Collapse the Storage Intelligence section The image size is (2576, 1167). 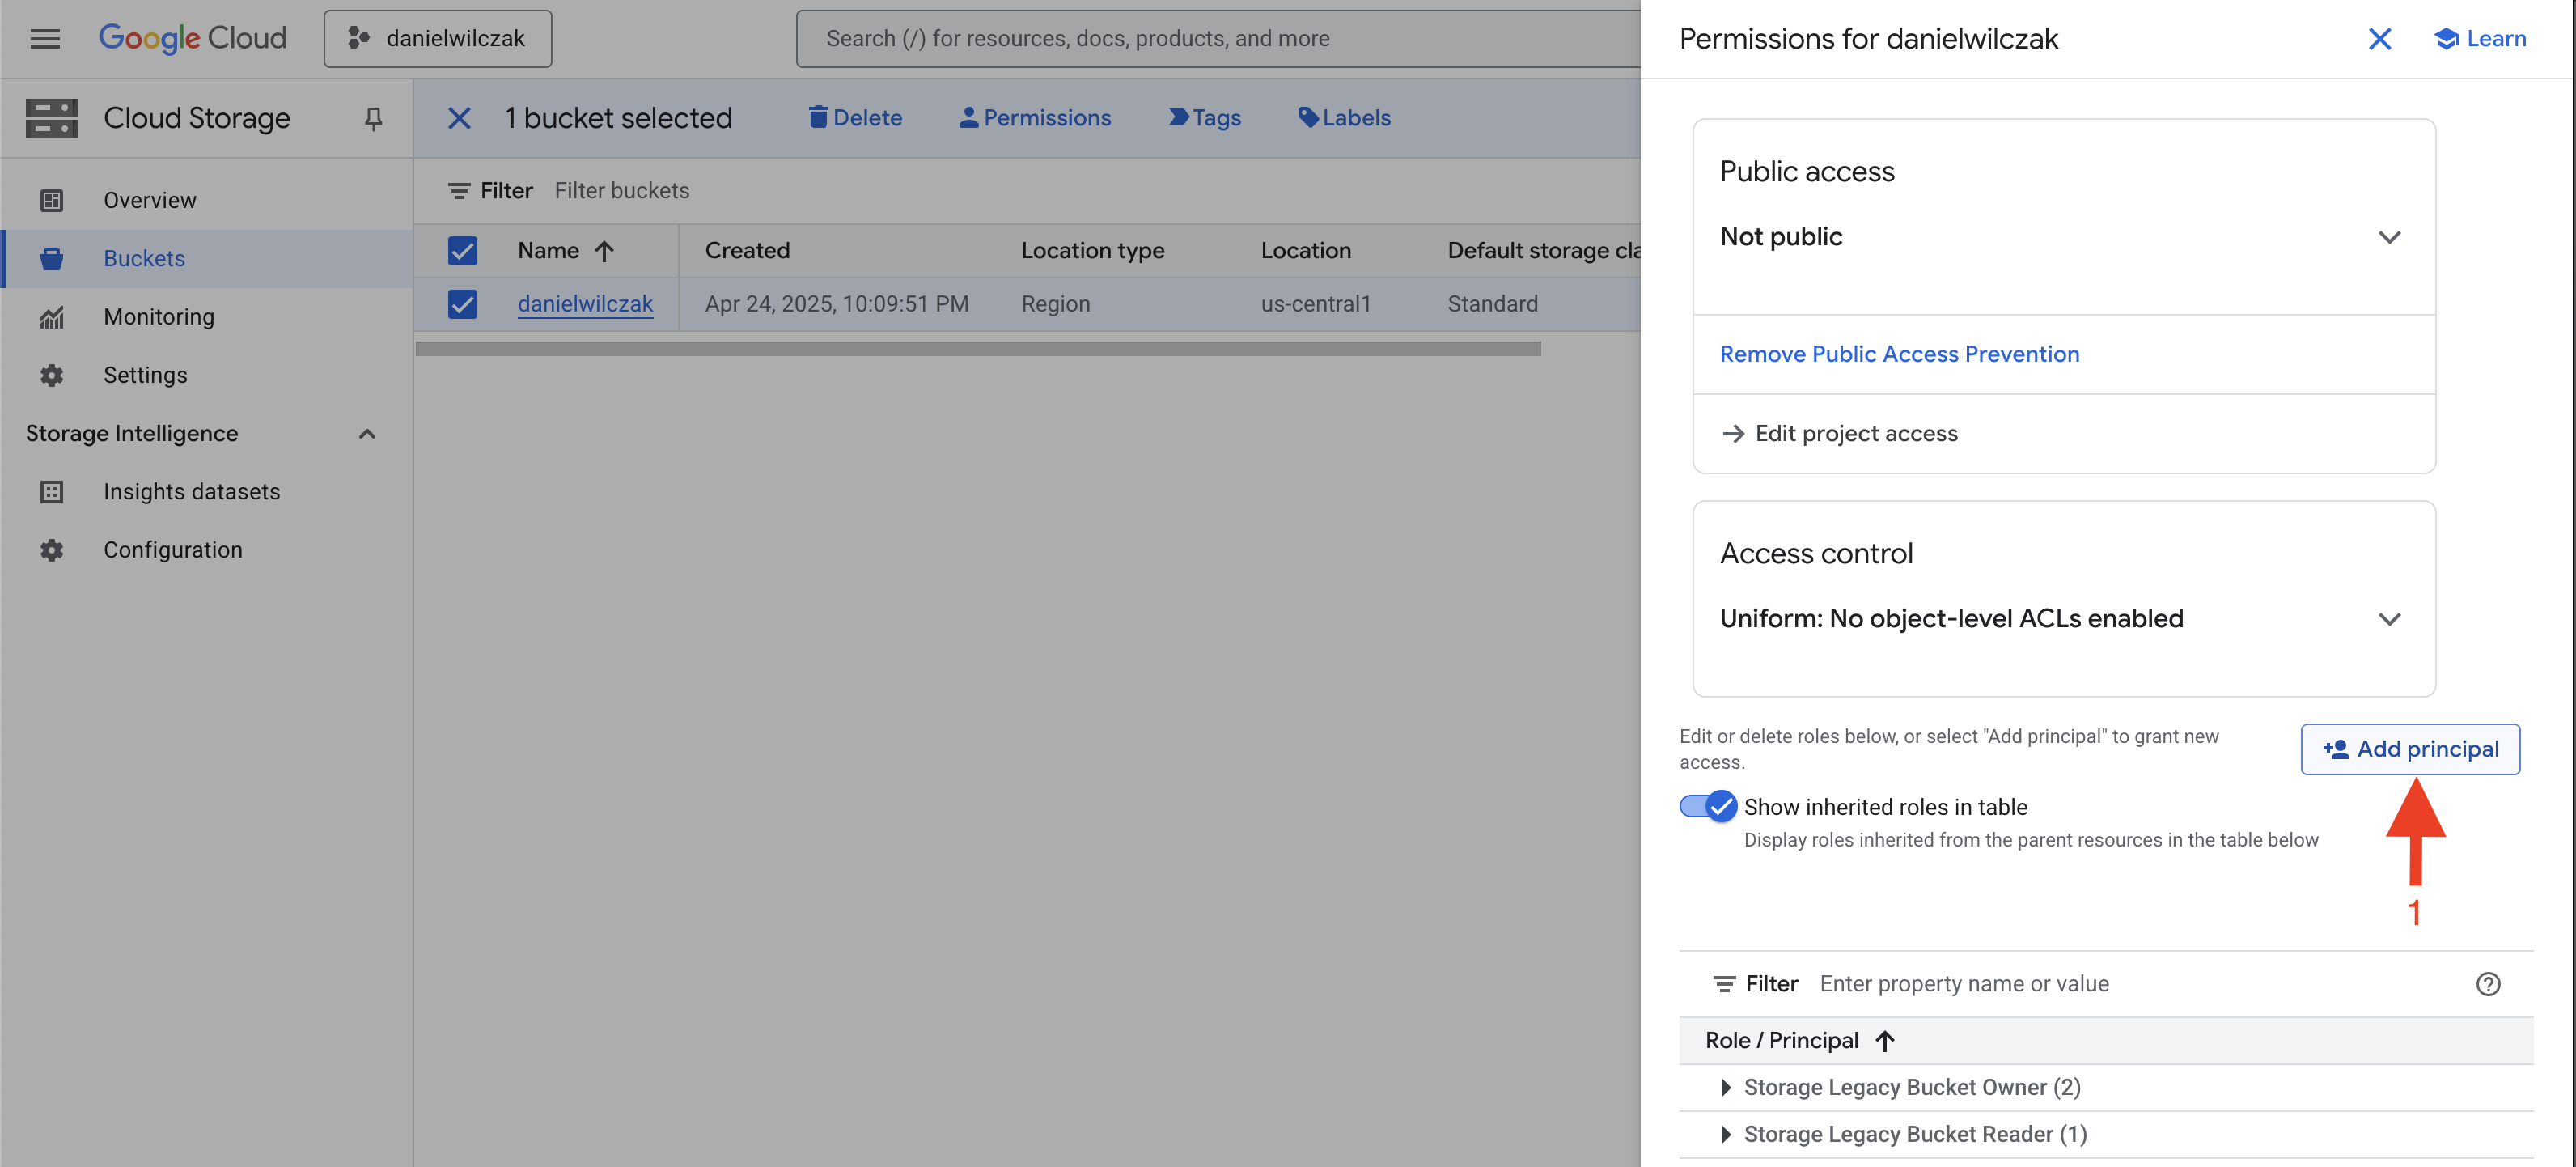click(x=367, y=433)
